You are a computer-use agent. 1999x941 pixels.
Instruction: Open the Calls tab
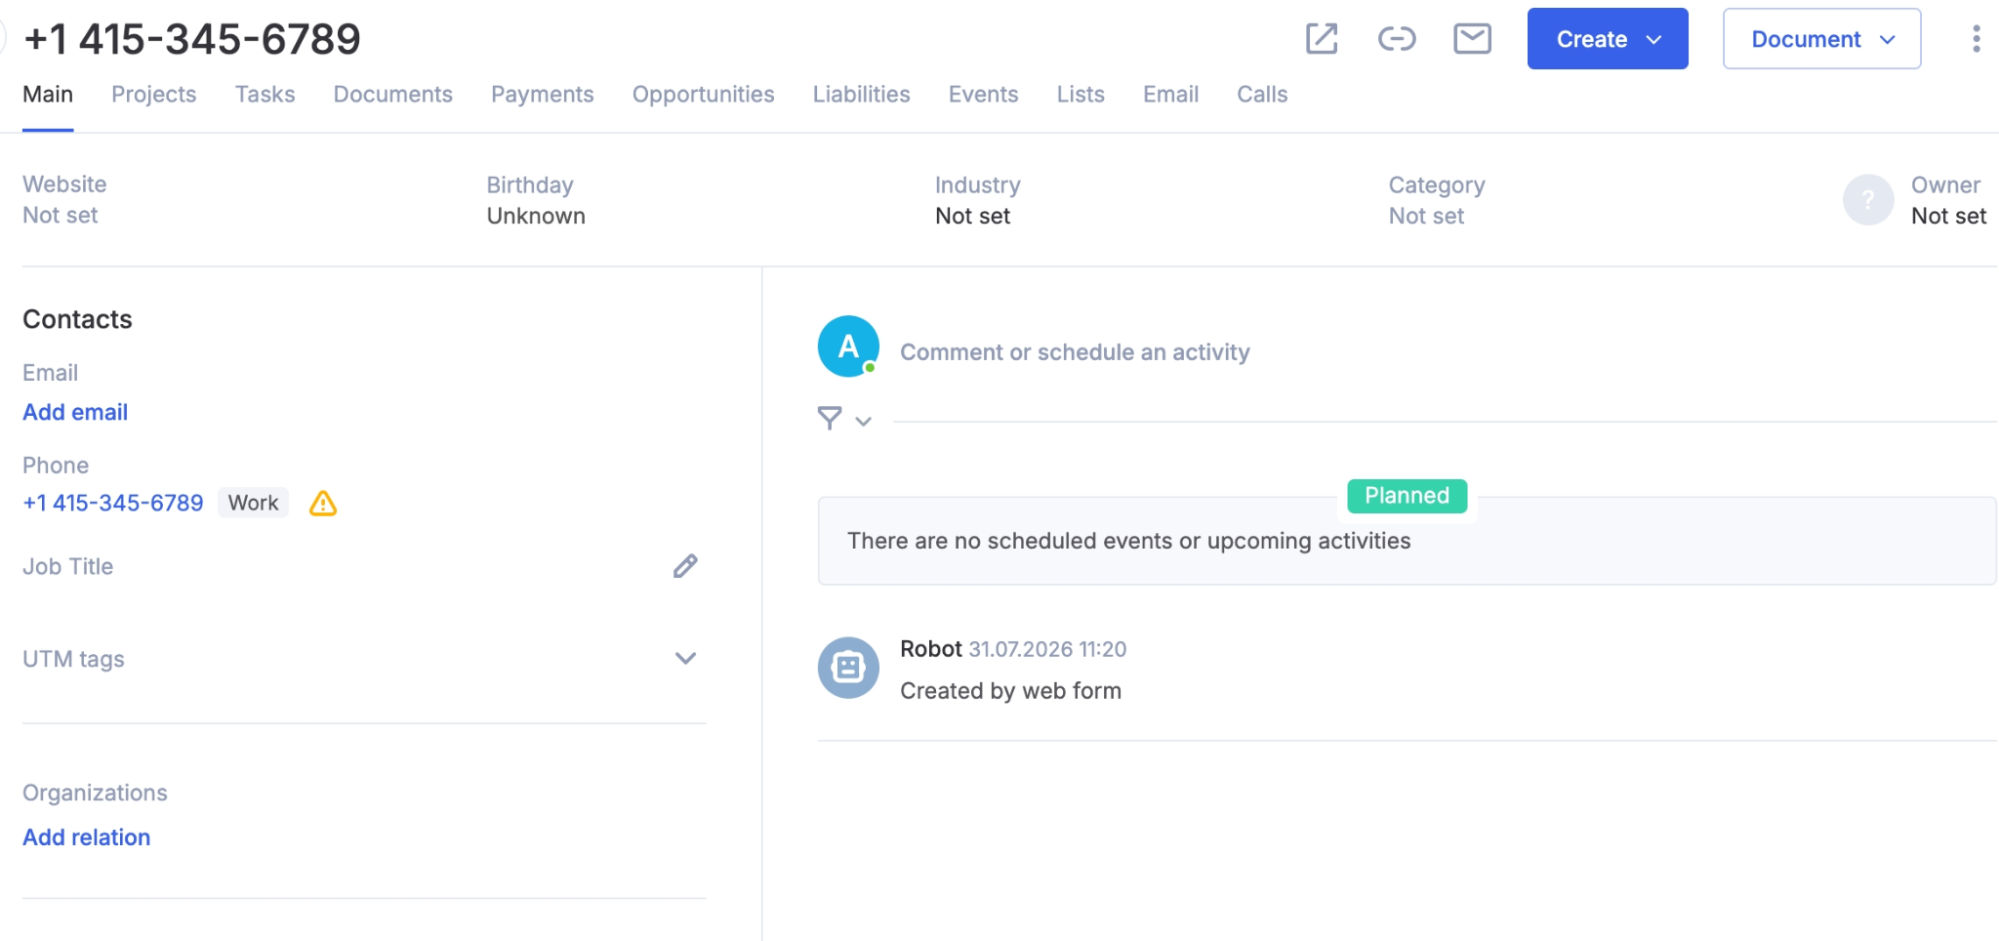[x=1262, y=94]
